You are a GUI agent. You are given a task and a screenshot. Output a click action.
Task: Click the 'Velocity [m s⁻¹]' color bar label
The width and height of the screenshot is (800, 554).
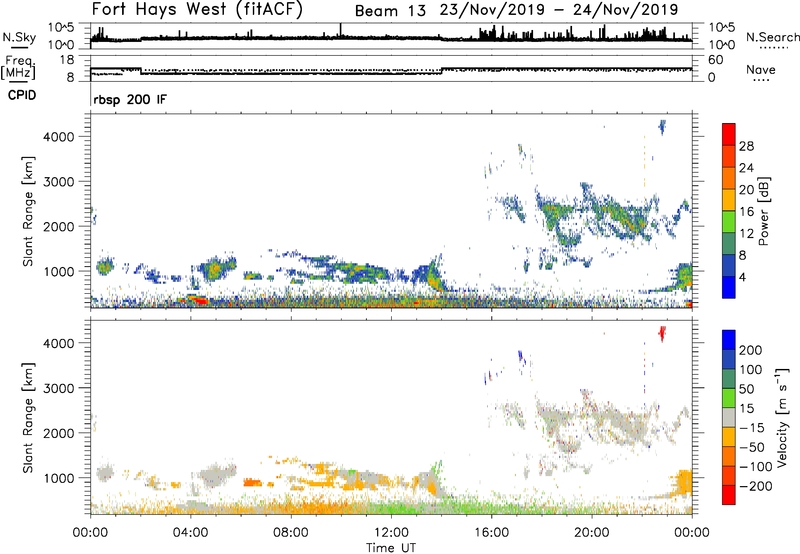tap(782, 417)
